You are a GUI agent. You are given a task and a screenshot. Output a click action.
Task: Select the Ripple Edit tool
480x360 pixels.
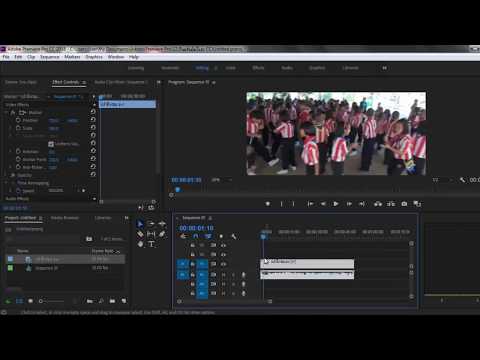(x=162, y=224)
